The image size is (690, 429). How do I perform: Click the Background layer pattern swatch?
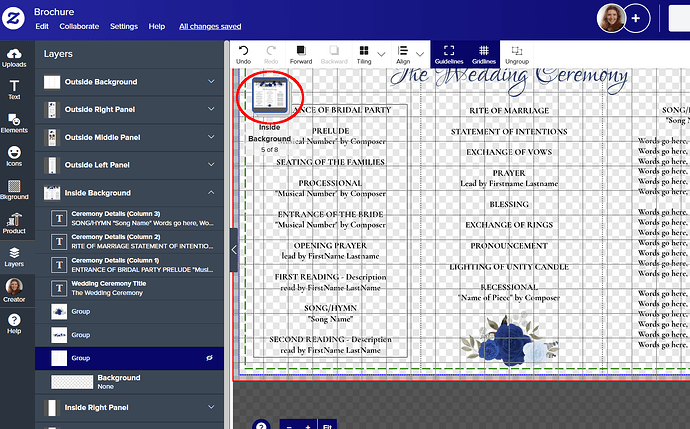click(72, 381)
